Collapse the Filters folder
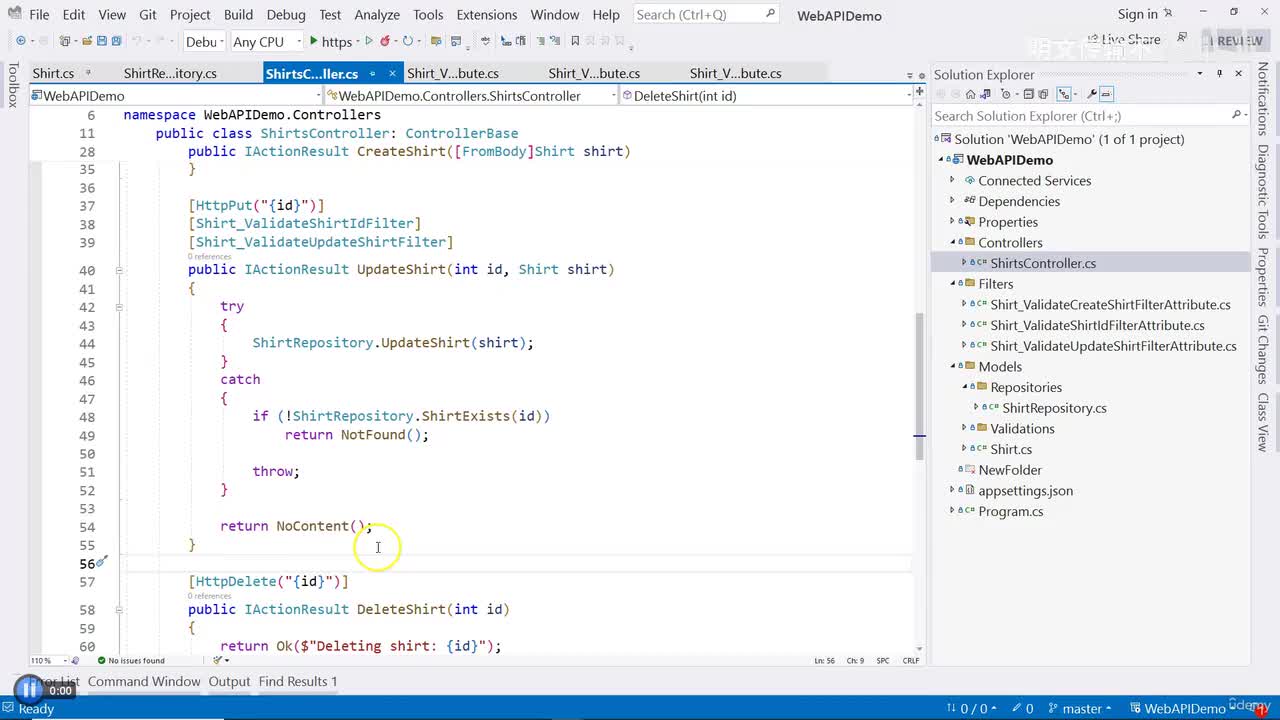 click(x=952, y=284)
